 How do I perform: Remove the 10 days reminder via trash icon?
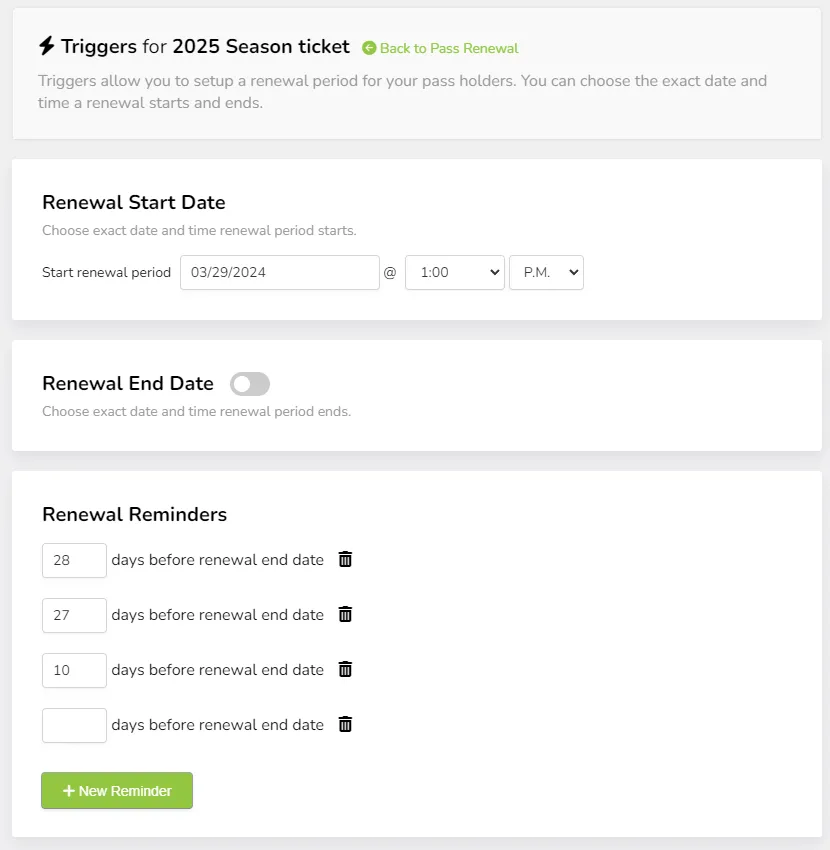pyautogui.click(x=345, y=669)
